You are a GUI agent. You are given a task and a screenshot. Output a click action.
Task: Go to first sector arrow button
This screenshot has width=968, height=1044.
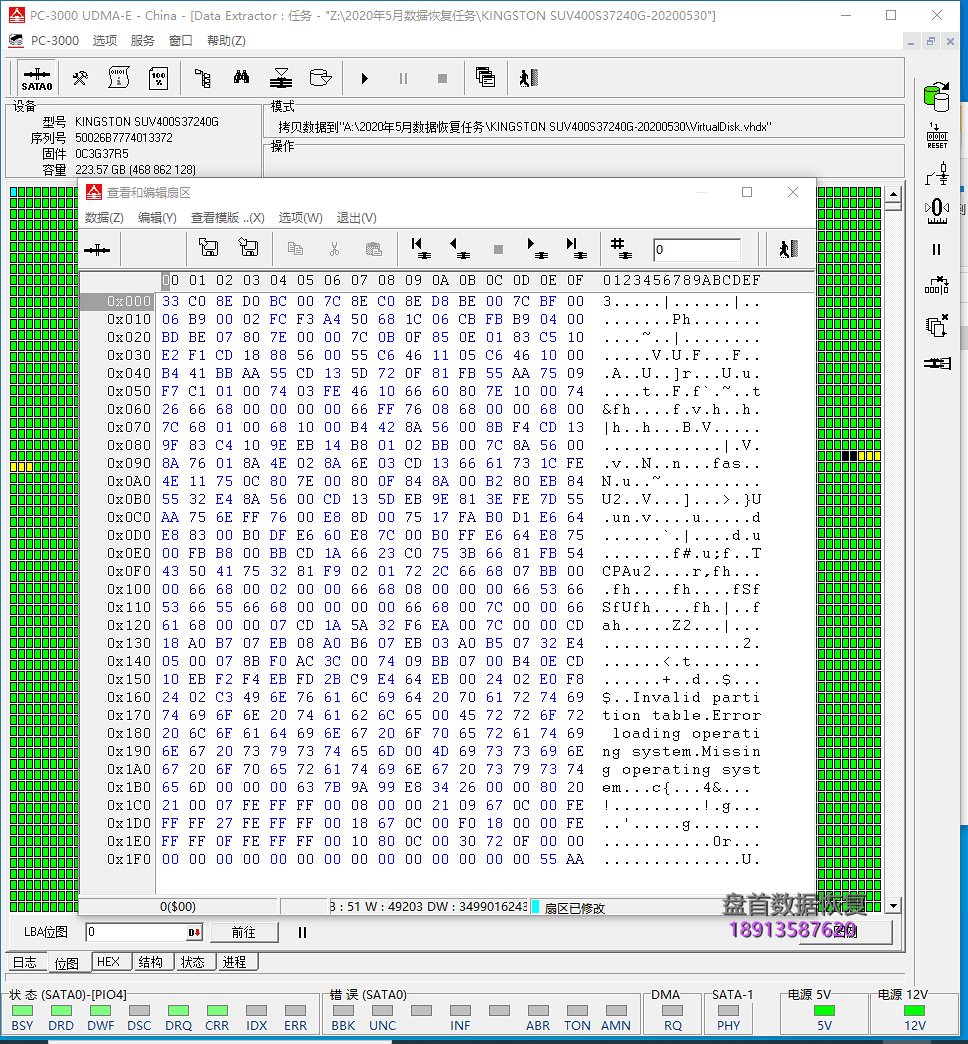(420, 248)
